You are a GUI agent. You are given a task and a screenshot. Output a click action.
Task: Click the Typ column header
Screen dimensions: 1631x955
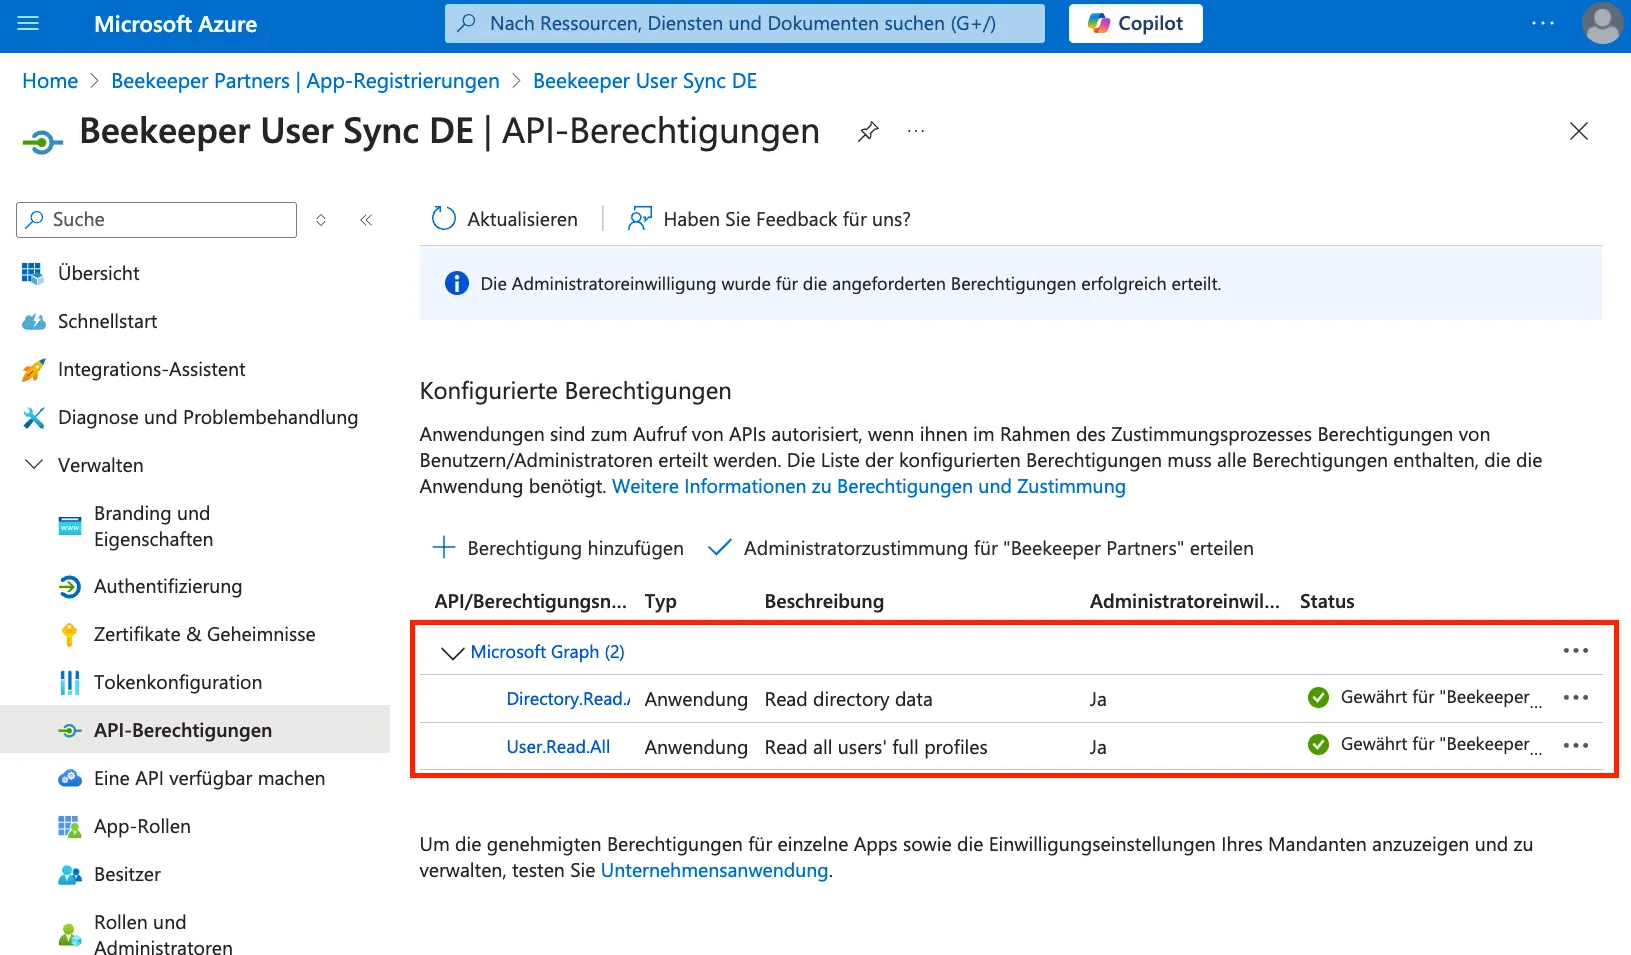click(x=661, y=601)
